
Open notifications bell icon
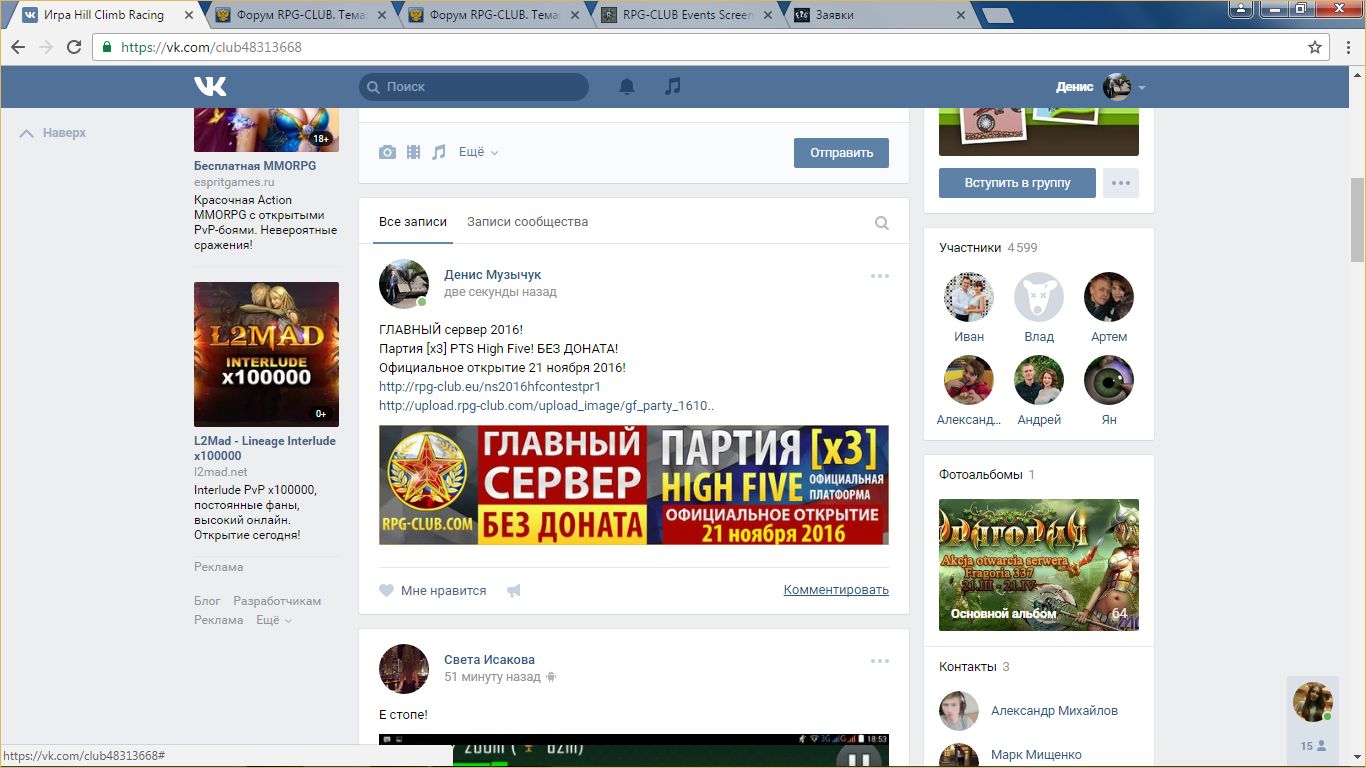pyautogui.click(x=627, y=87)
